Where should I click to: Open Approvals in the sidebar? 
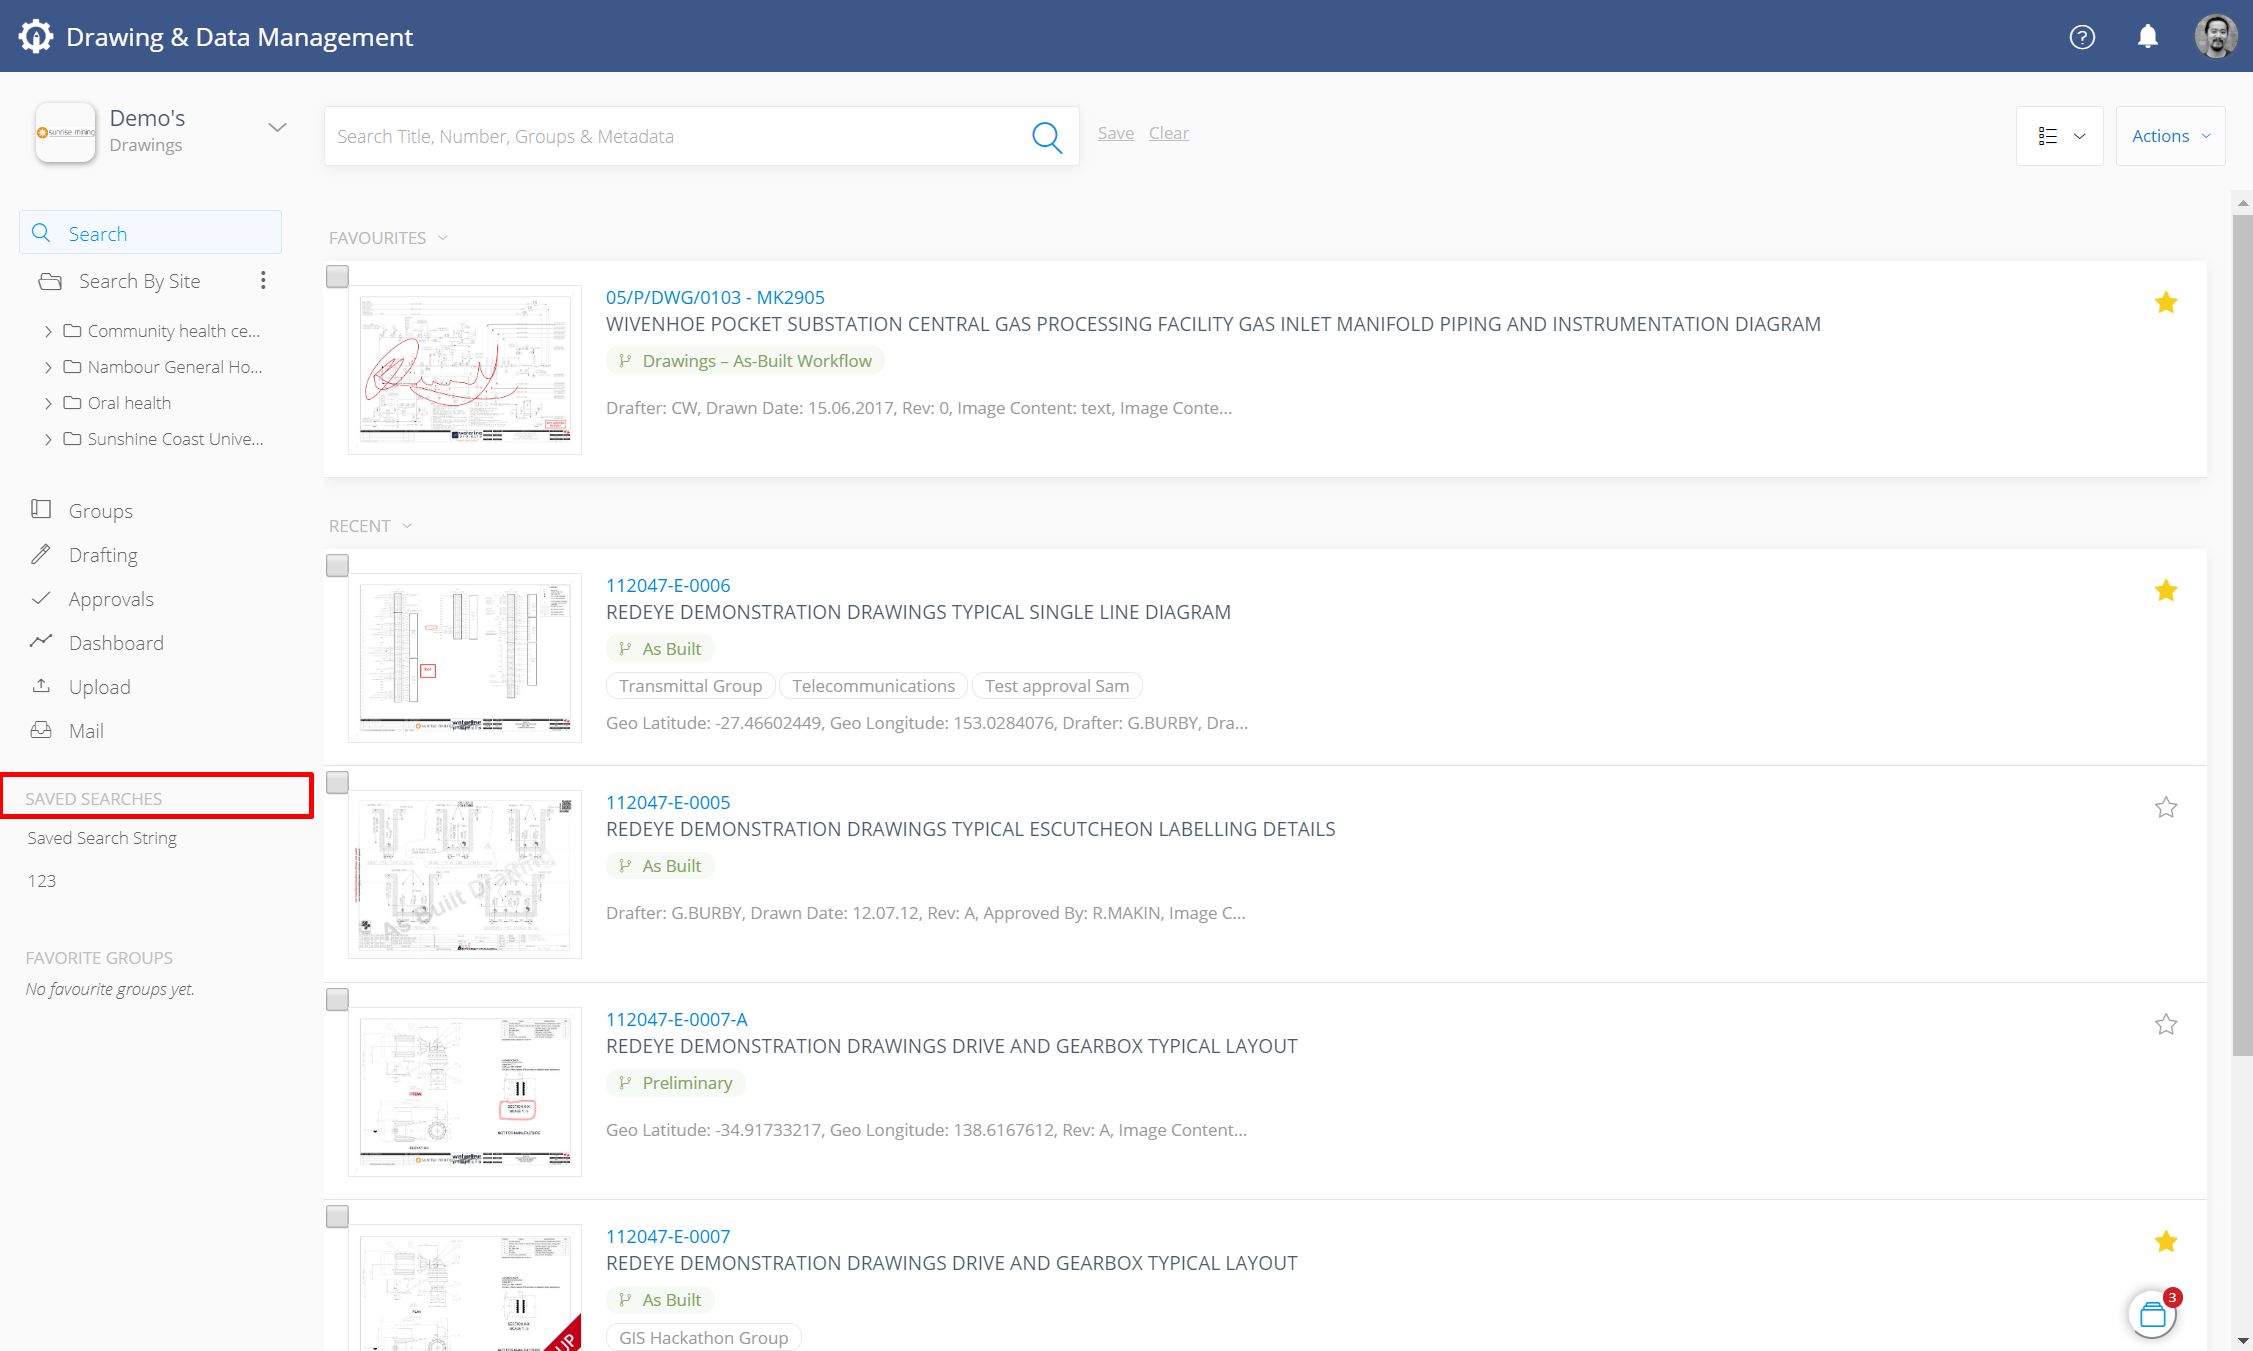(x=111, y=599)
